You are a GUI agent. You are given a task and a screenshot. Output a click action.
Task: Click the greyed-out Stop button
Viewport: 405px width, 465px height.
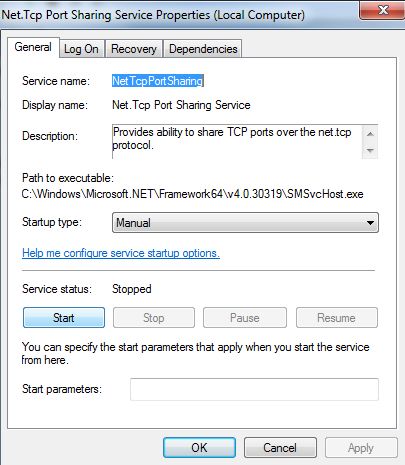[154, 318]
